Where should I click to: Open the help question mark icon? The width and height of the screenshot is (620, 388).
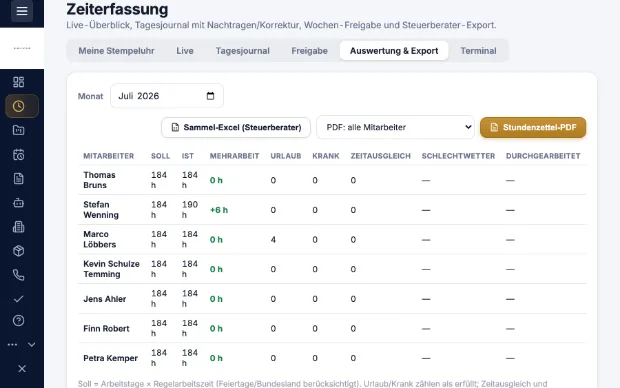point(19,320)
